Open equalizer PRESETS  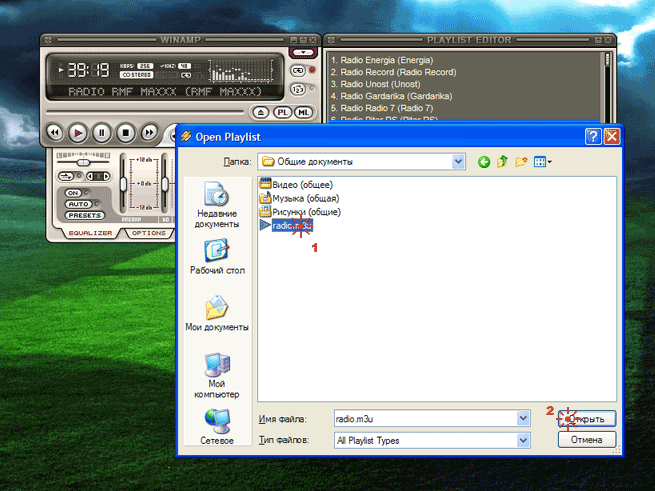click(x=85, y=216)
